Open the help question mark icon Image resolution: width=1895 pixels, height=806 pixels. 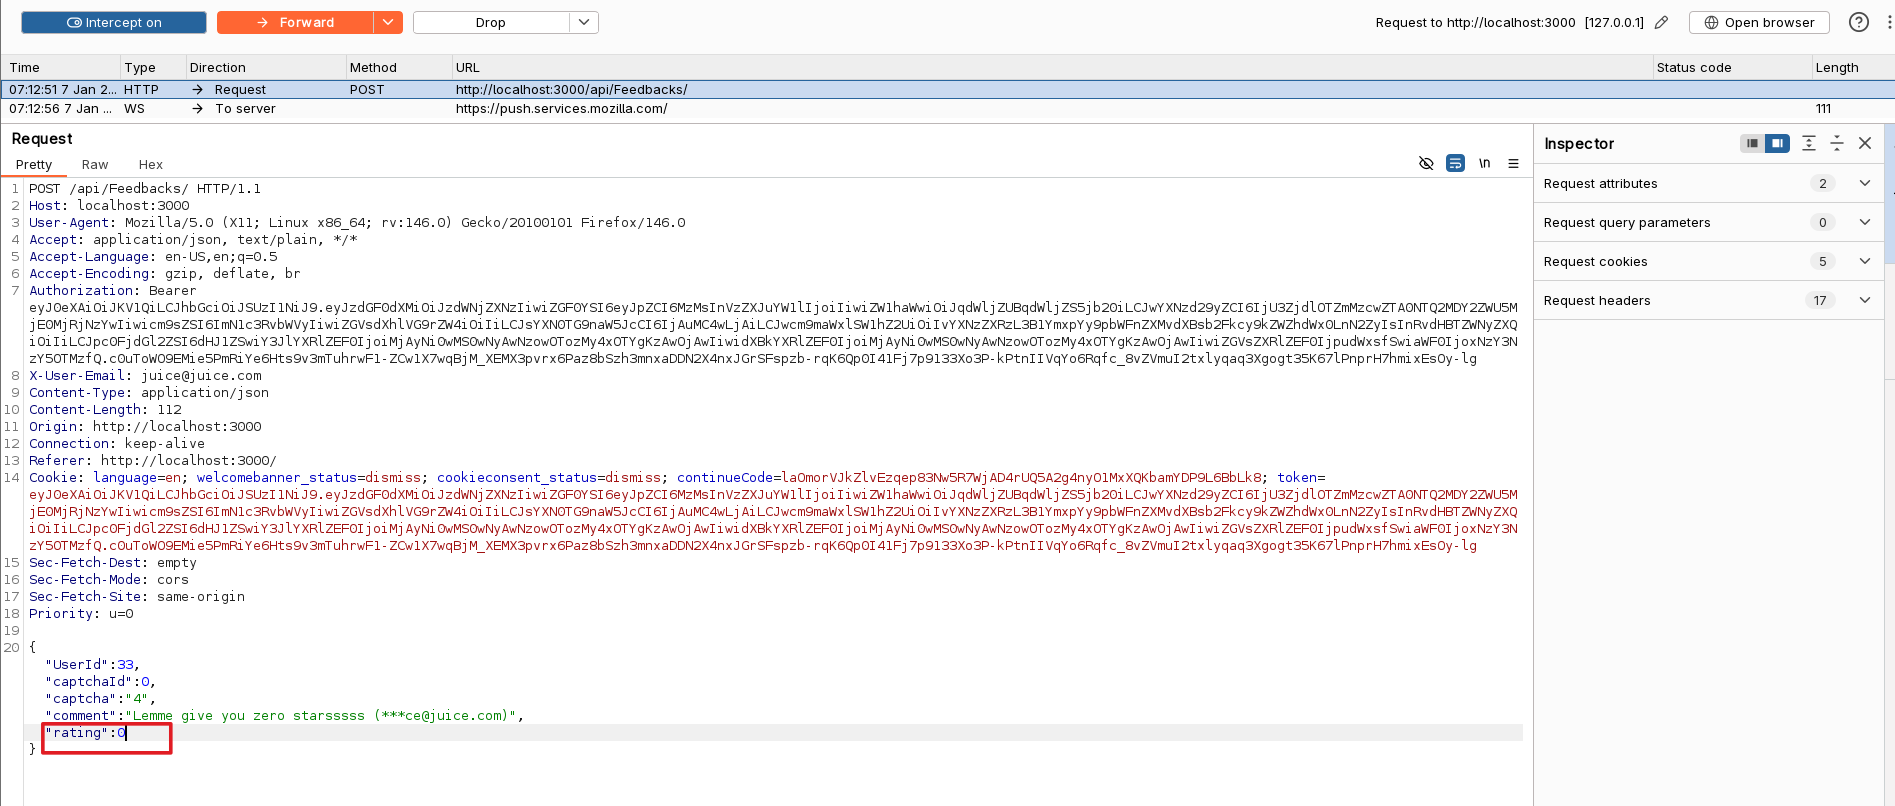coord(1858,22)
